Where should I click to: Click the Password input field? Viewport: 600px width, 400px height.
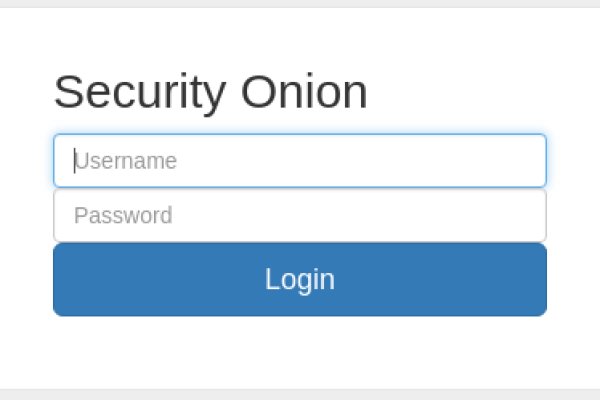[x=300, y=215]
